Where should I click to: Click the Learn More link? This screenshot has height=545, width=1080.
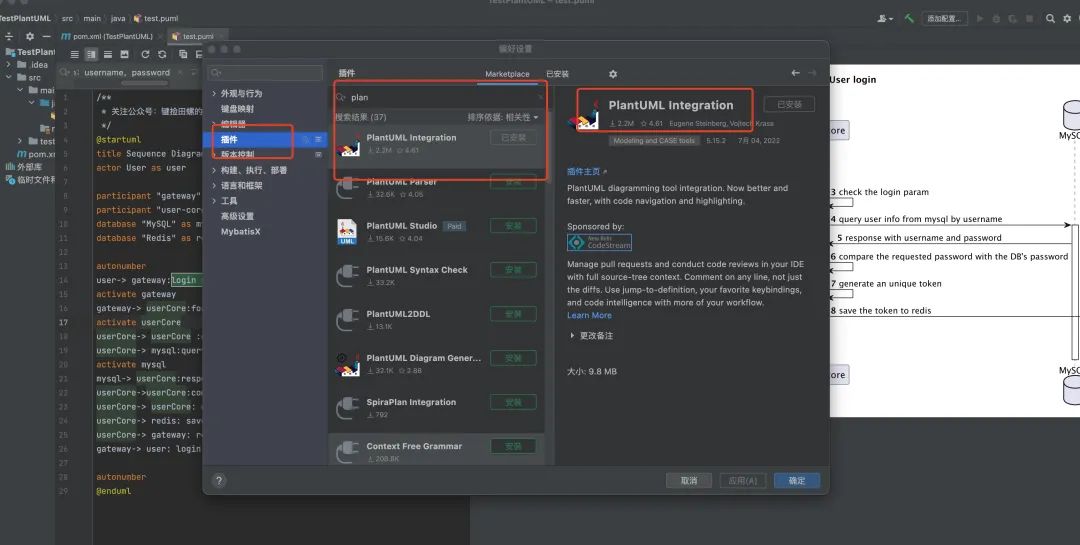(589, 316)
